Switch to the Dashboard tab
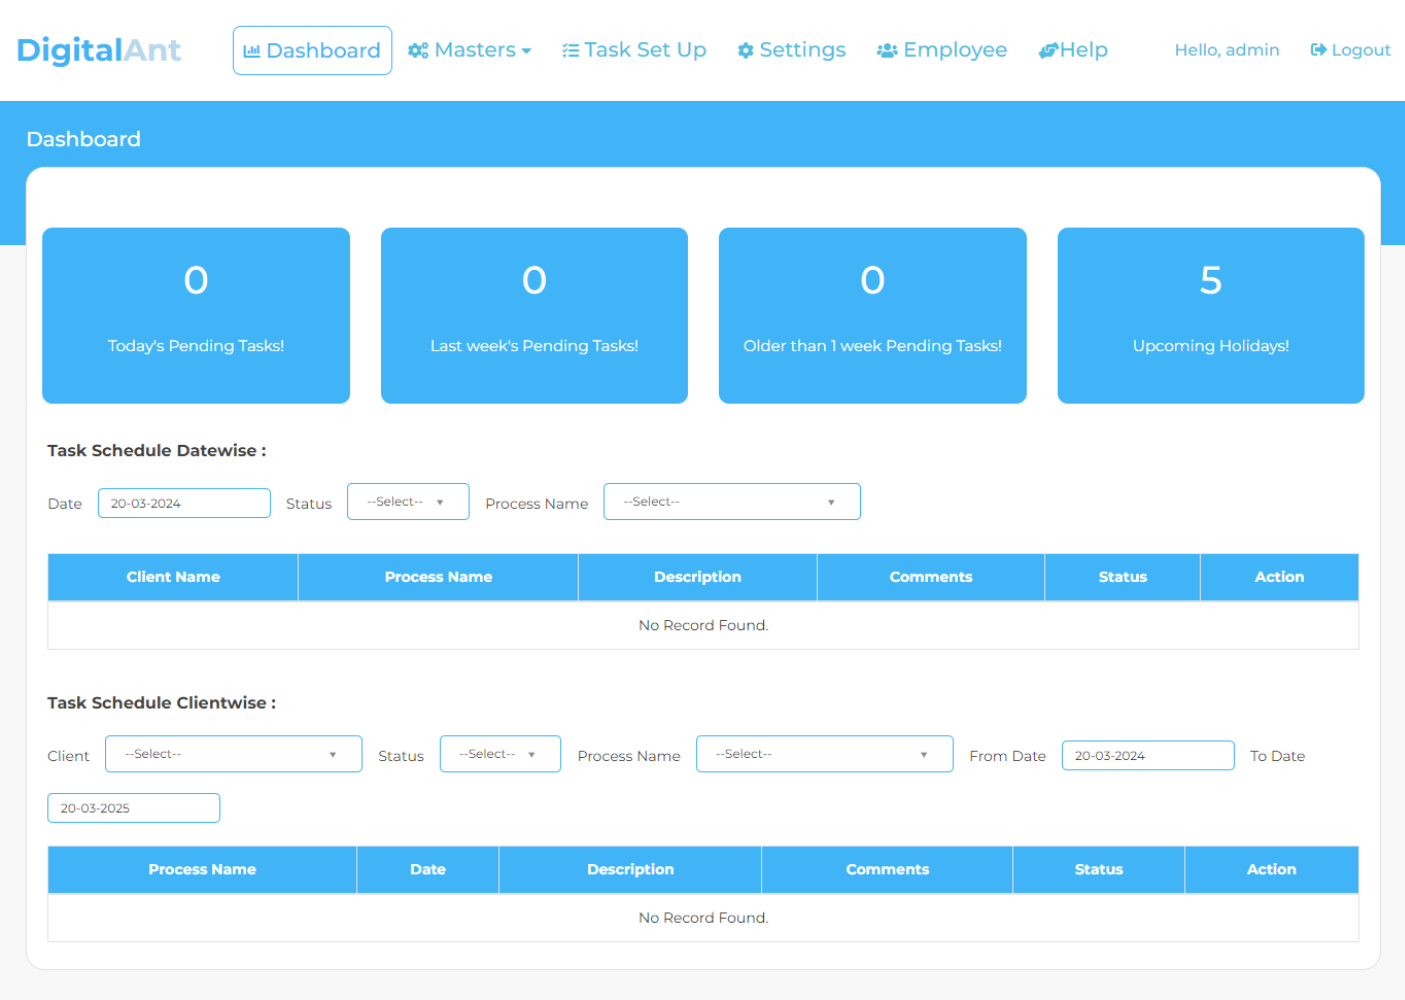Screen dimensions: 1405x1000 [x=312, y=49]
